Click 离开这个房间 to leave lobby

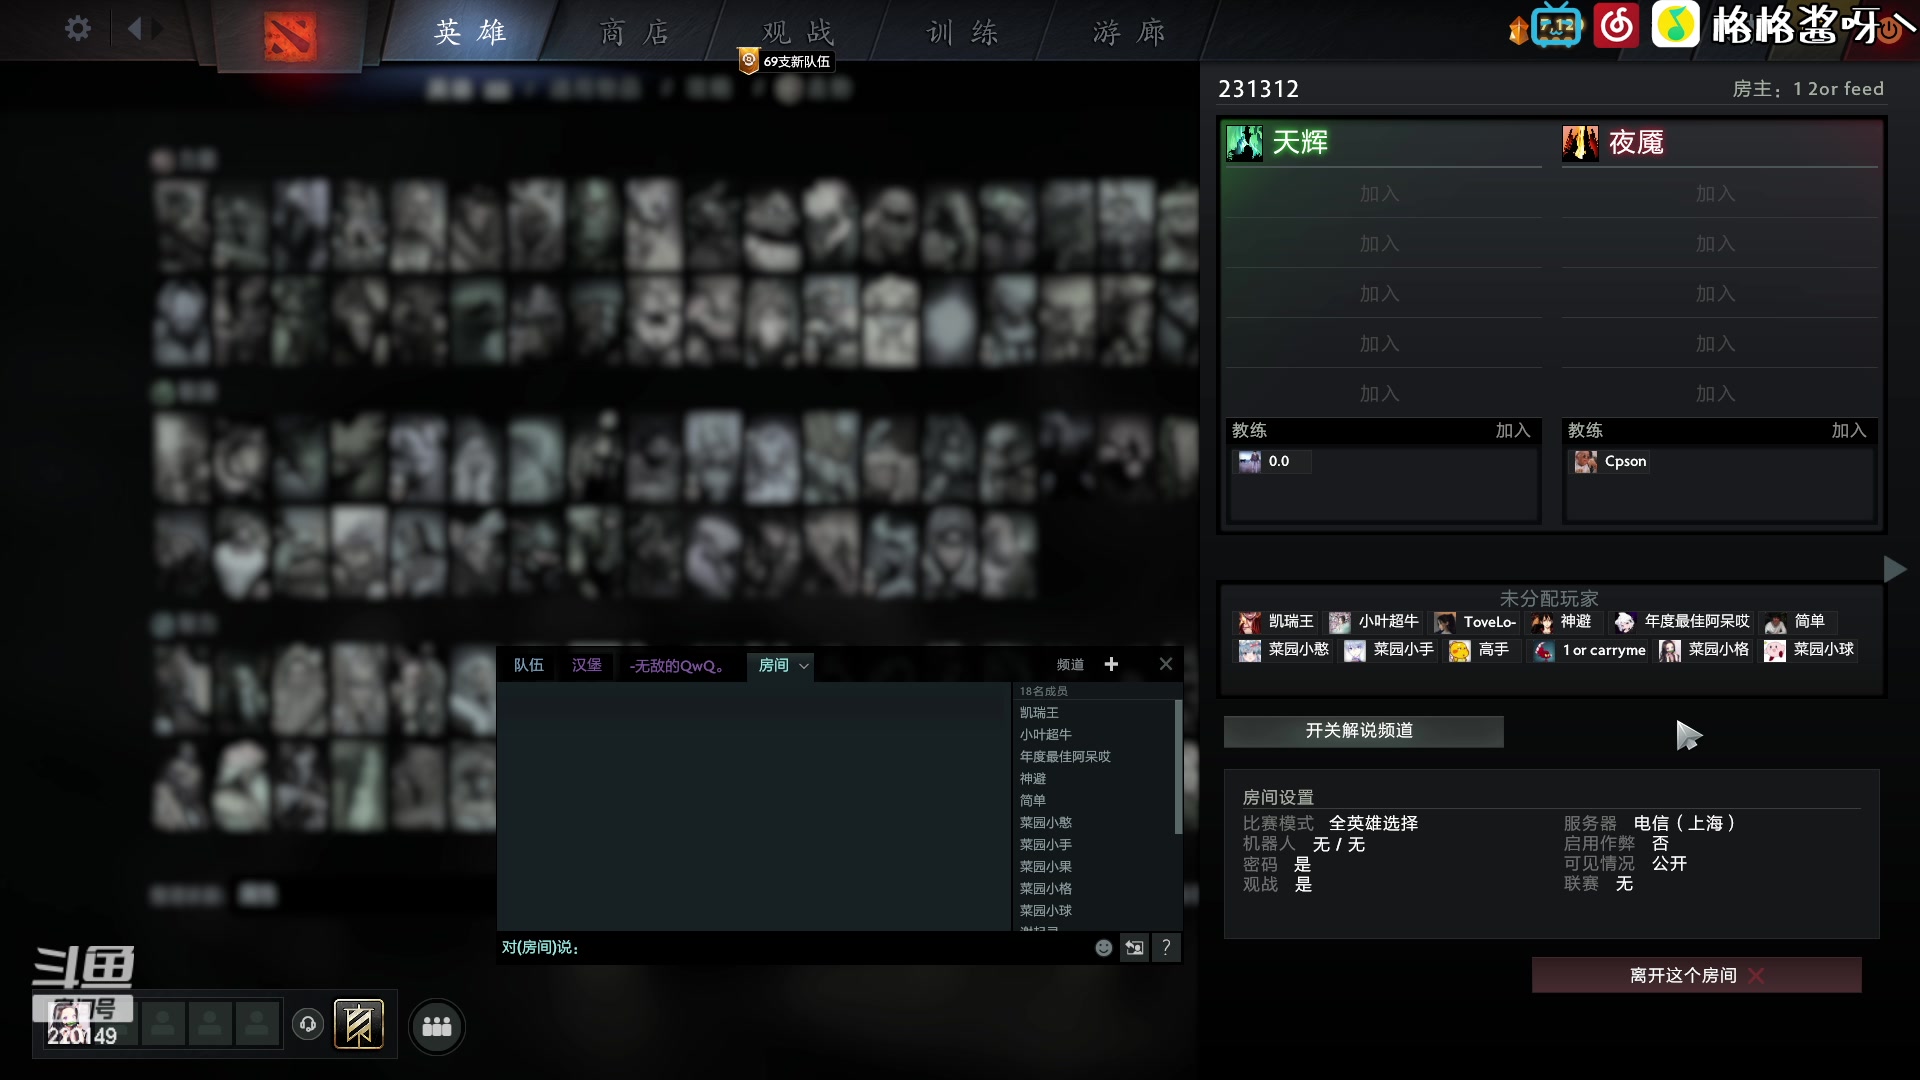coord(1696,975)
